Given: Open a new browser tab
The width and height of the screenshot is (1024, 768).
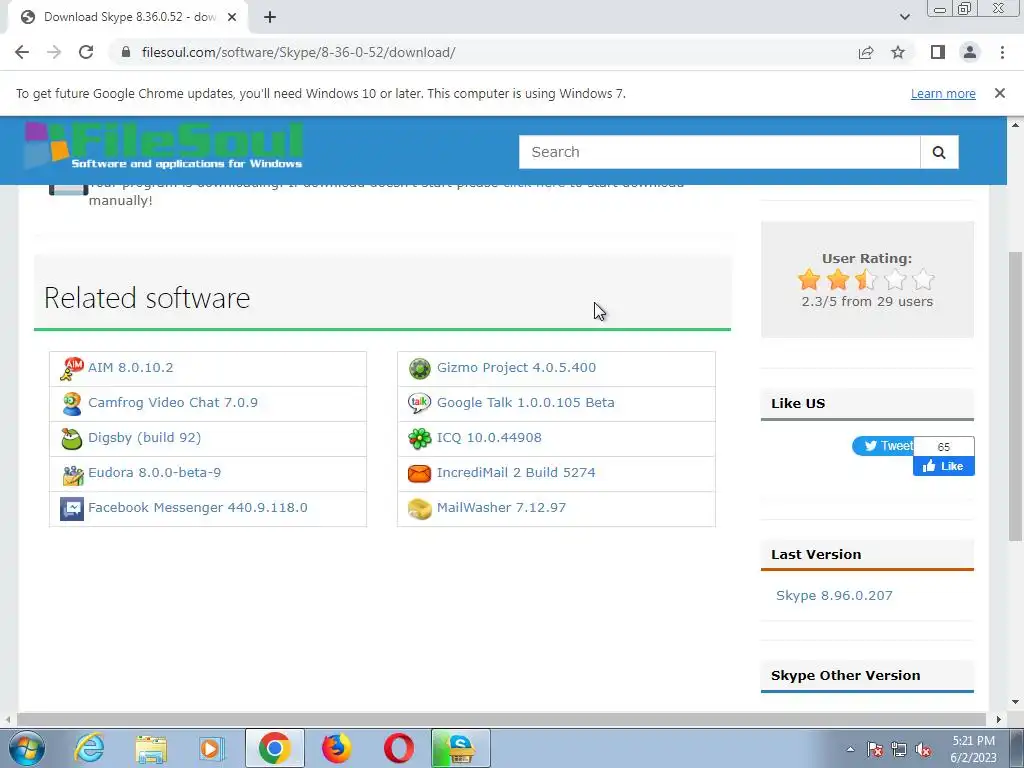Looking at the screenshot, I should 270,17.
